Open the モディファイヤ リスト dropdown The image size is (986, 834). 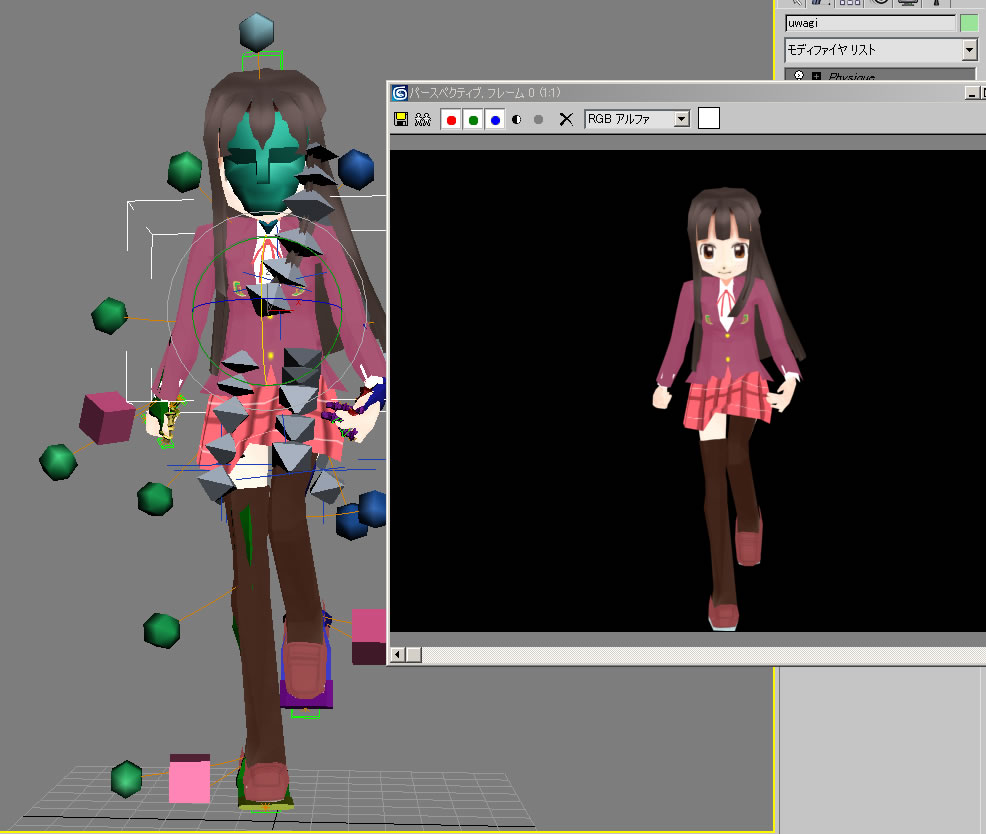(x=969, y=50)
